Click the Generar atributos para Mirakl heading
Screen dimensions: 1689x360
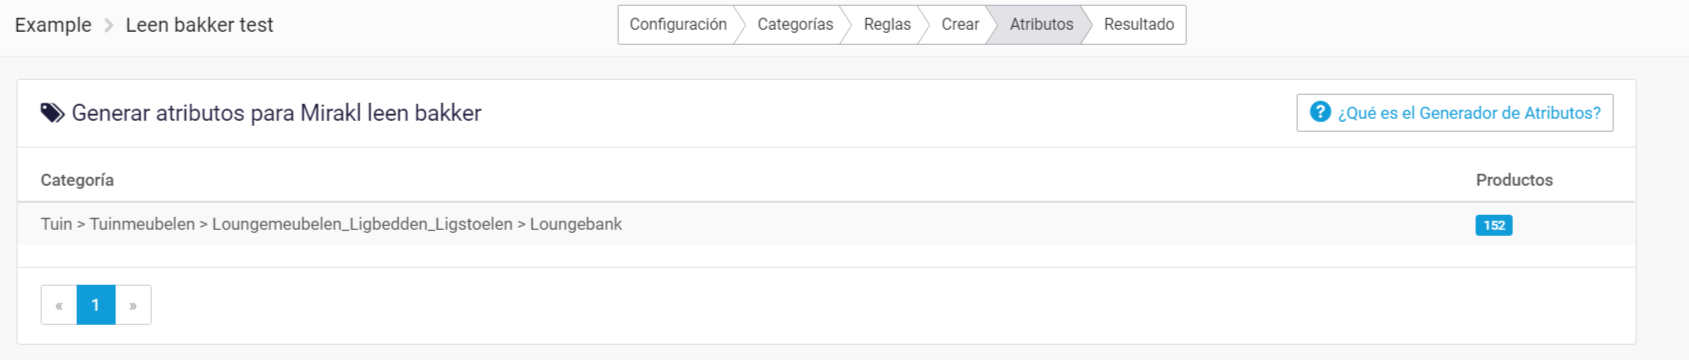(x=276, y=113)
